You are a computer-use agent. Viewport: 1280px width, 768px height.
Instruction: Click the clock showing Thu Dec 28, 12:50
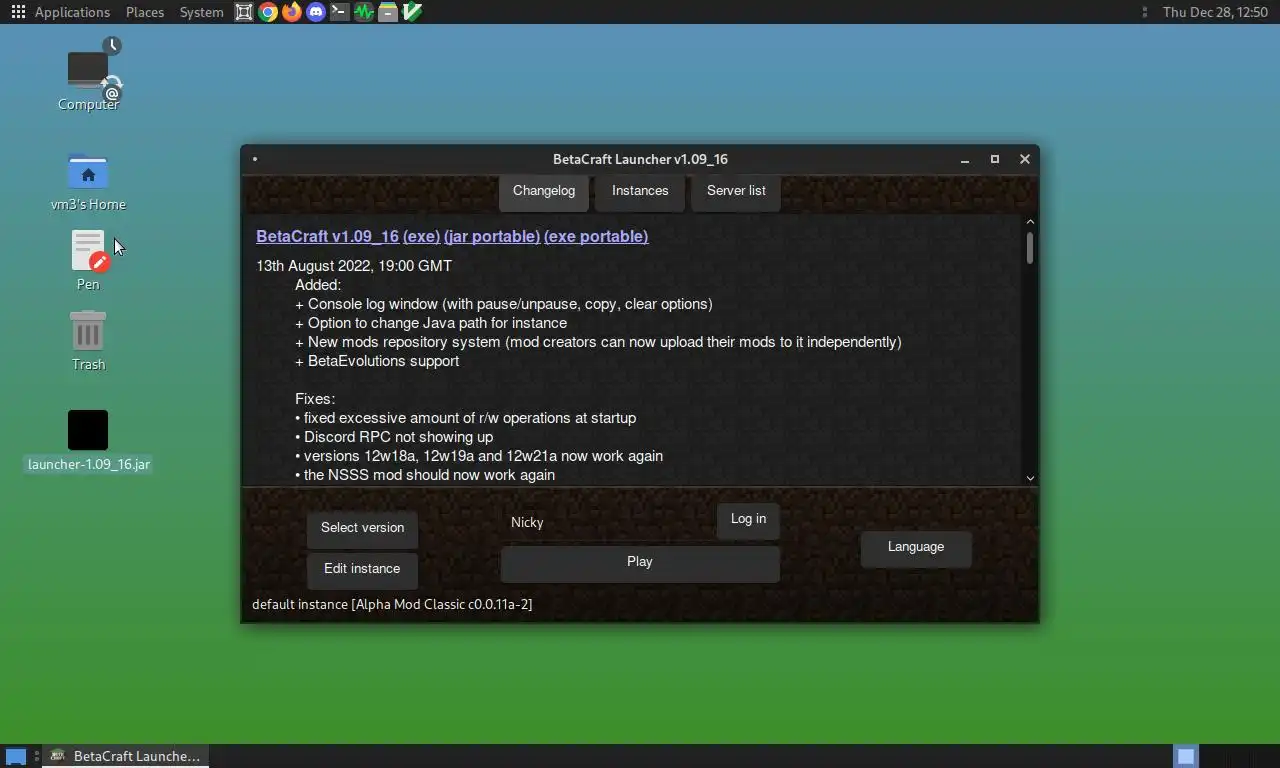pyautogui.click(x=1215, y=12)
